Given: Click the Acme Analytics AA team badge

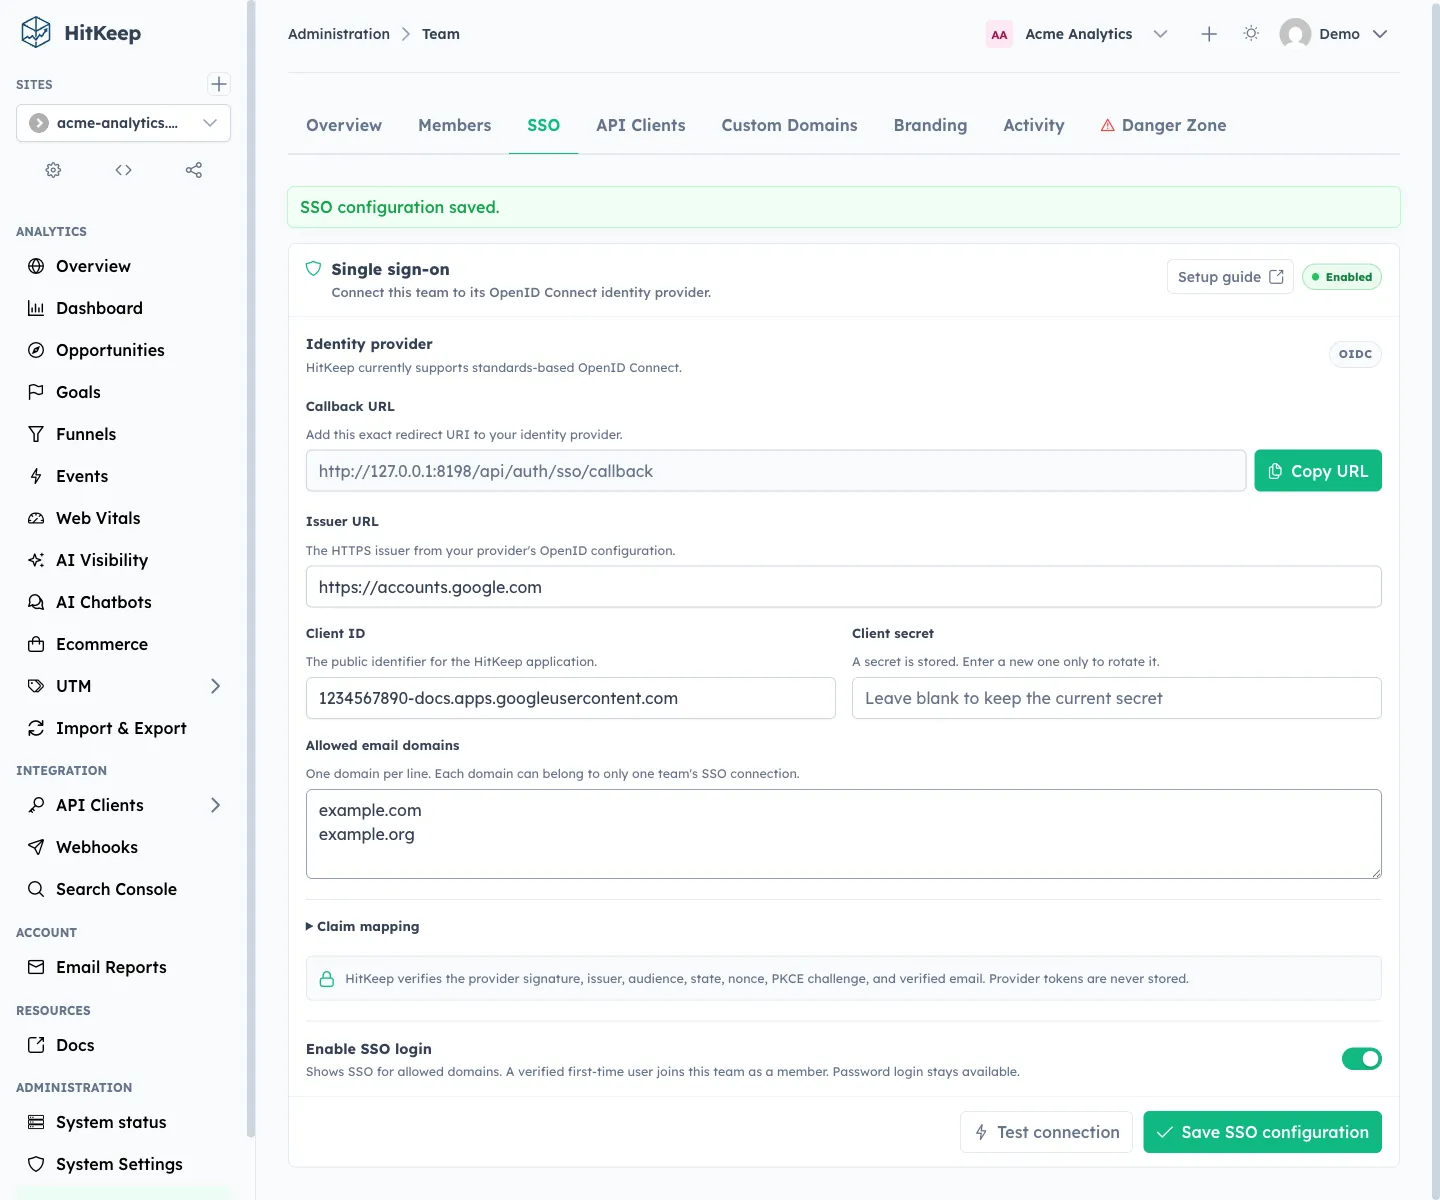Looking at the screenshot, I should 999,34.
